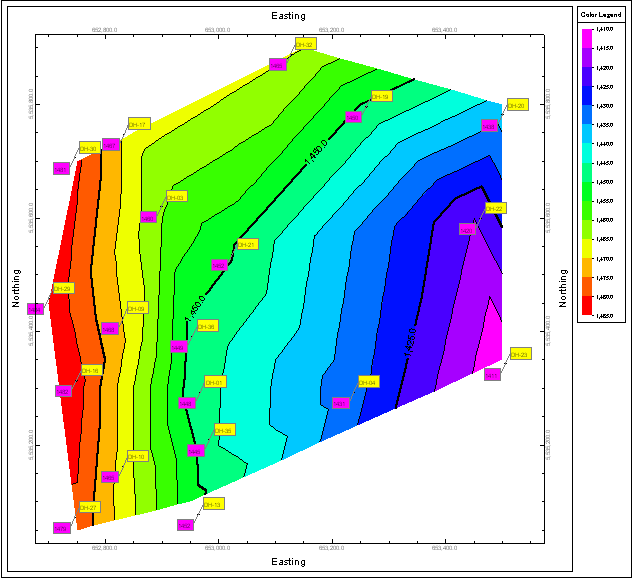Select the DH-01 borehole label

[x=215, y=382]
